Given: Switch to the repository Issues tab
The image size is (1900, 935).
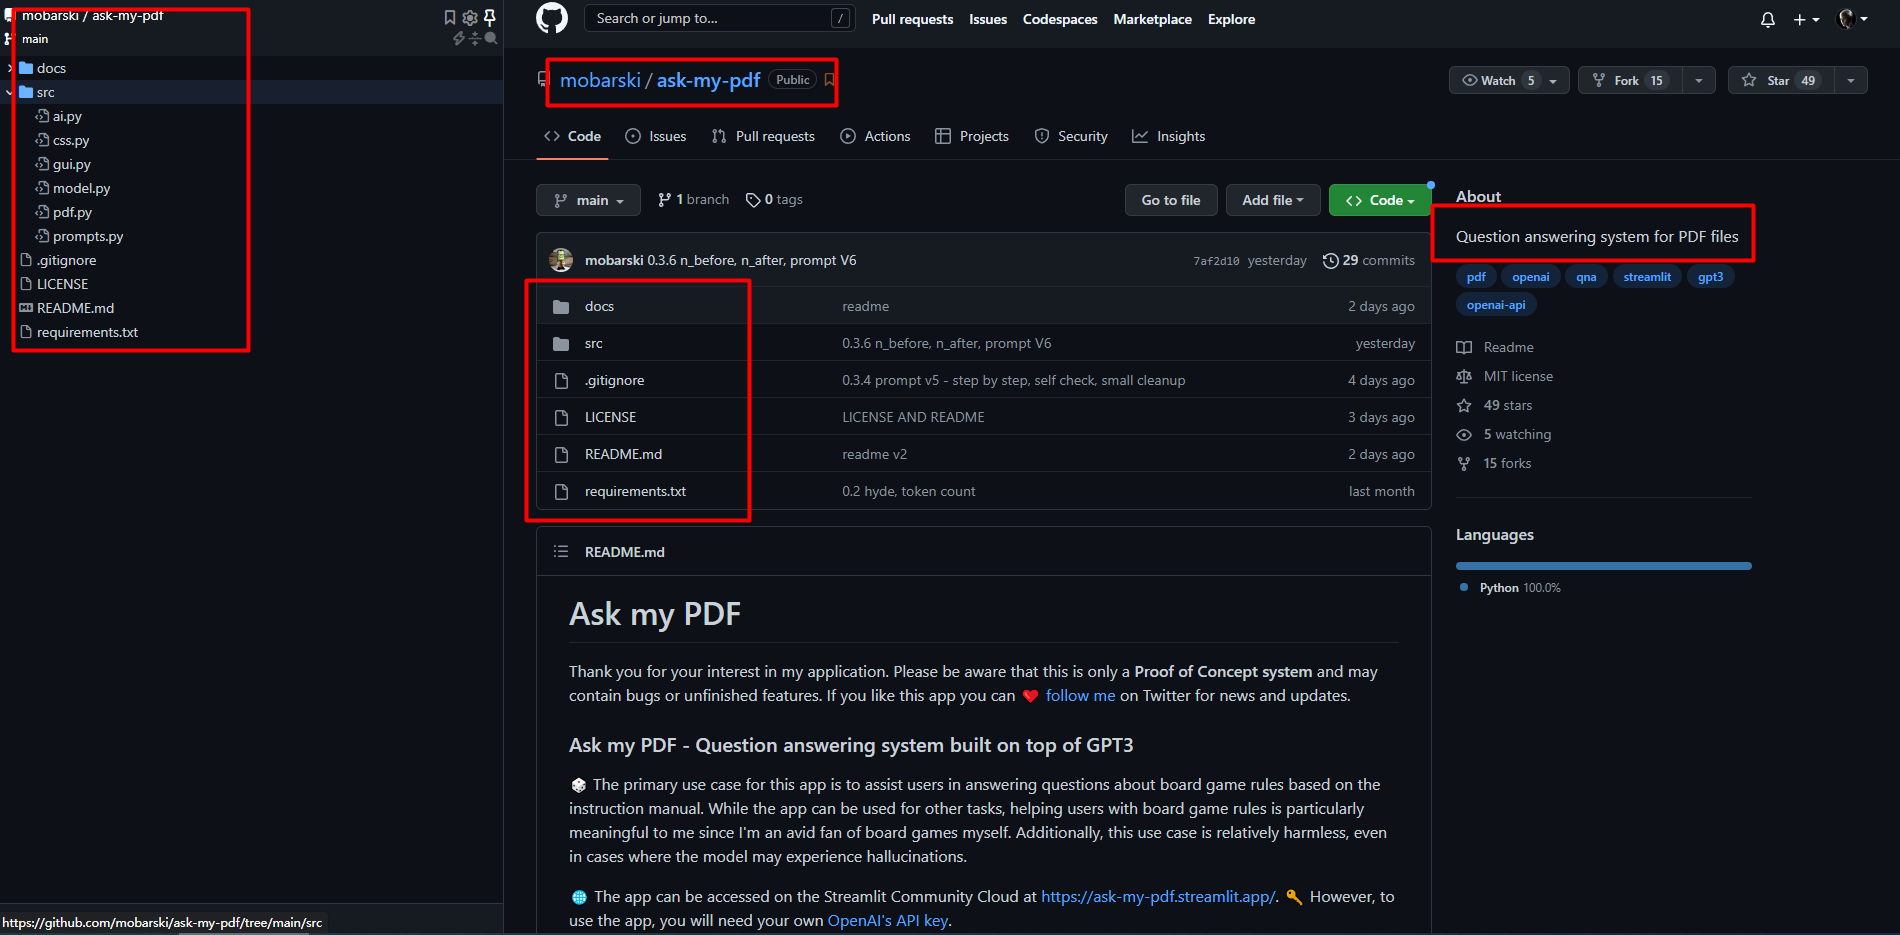Looking at the screenshot, I should [x=656, y=136].
